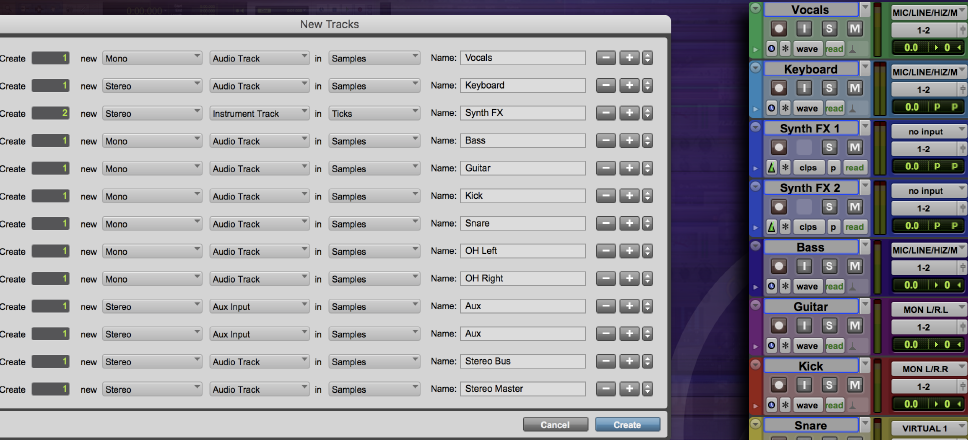Click the timebase clock icon on Bass track
The height and width of the screenshot is (440, 968).
pos(771,286)
